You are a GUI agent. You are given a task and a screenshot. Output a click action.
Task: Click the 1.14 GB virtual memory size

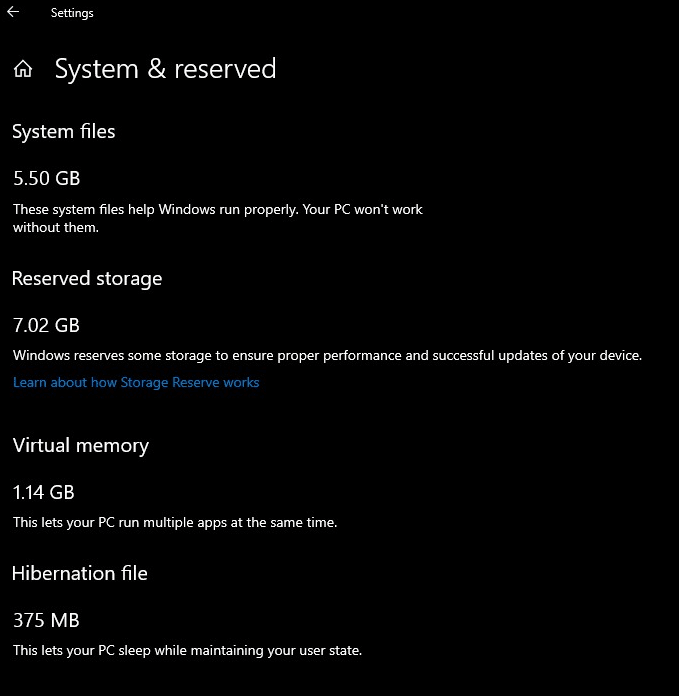44,492
